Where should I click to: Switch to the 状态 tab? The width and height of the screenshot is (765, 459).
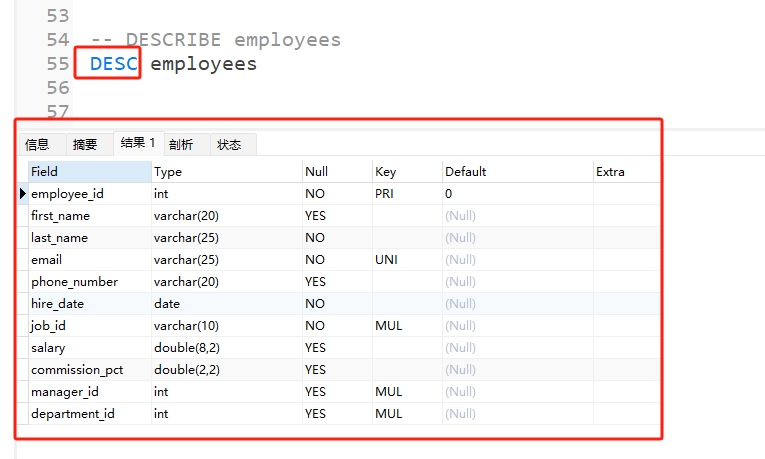pos(229,144)
